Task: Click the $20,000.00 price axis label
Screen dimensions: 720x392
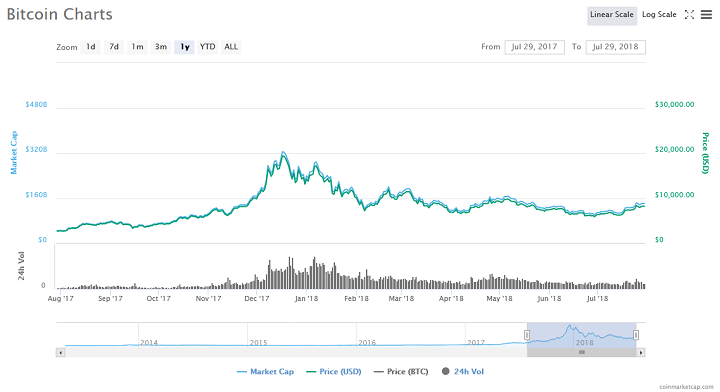Action: (675, 149)
